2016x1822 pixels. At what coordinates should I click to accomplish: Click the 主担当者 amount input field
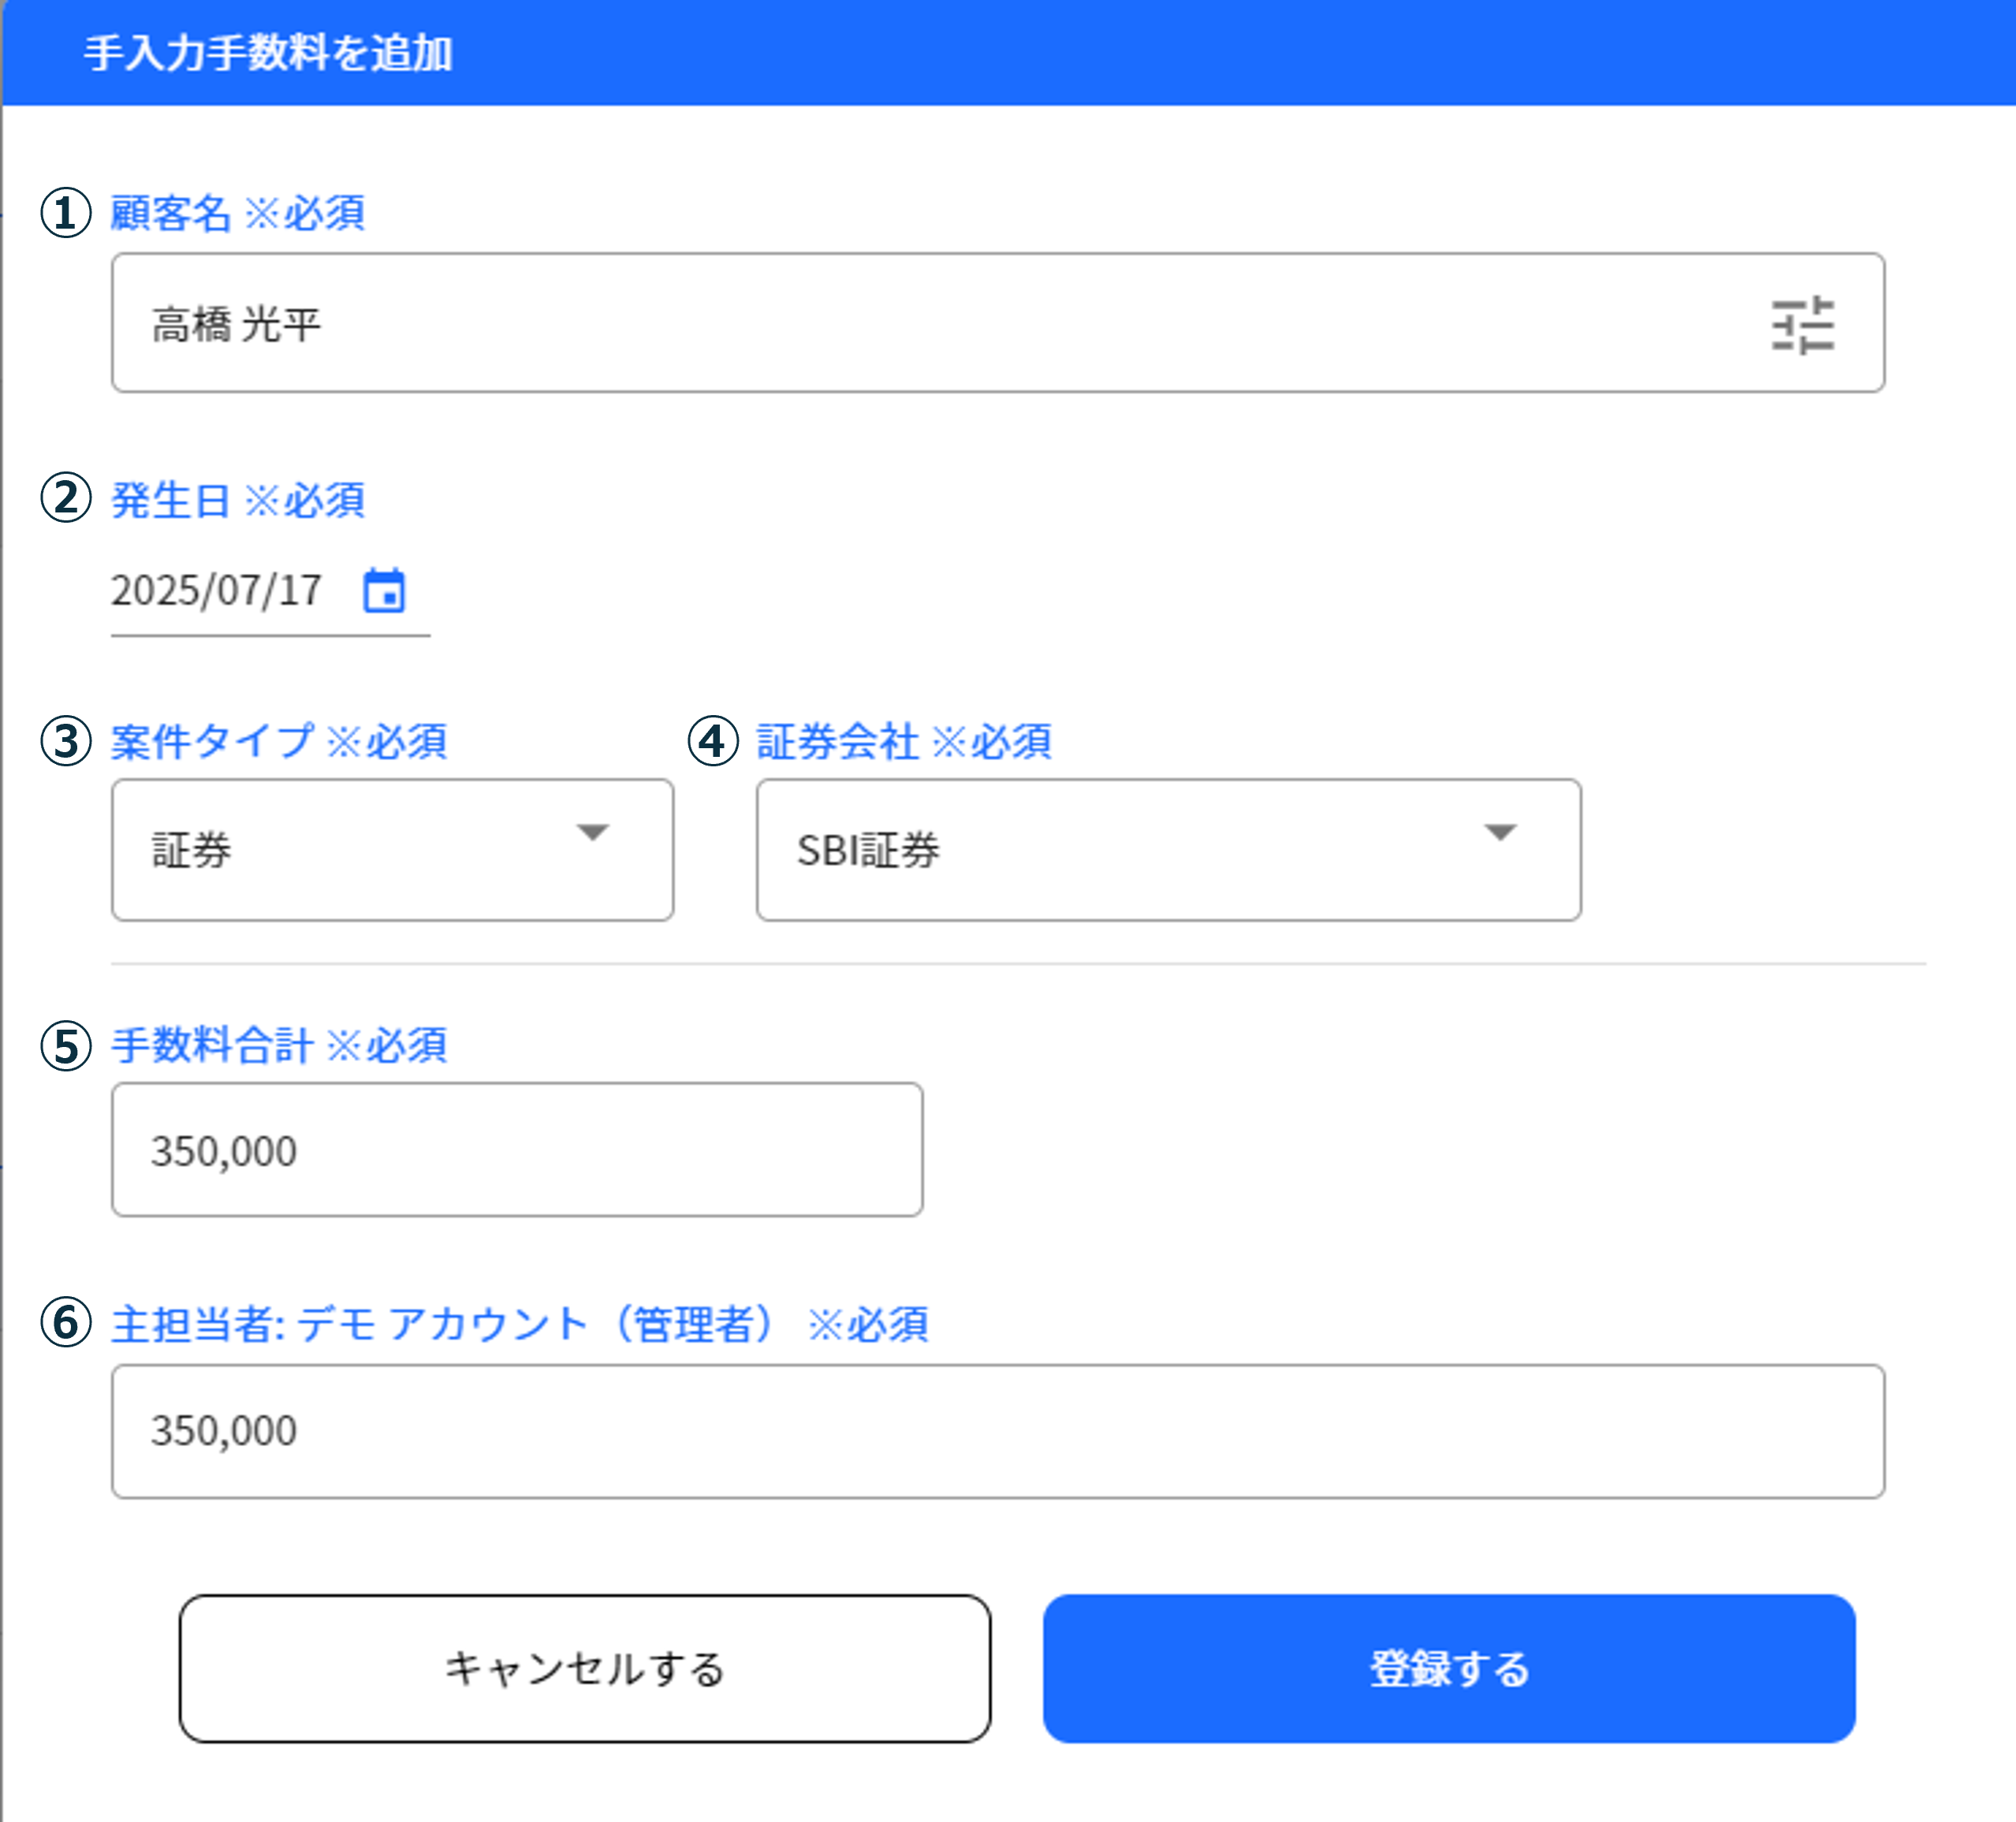[998, 1431]
